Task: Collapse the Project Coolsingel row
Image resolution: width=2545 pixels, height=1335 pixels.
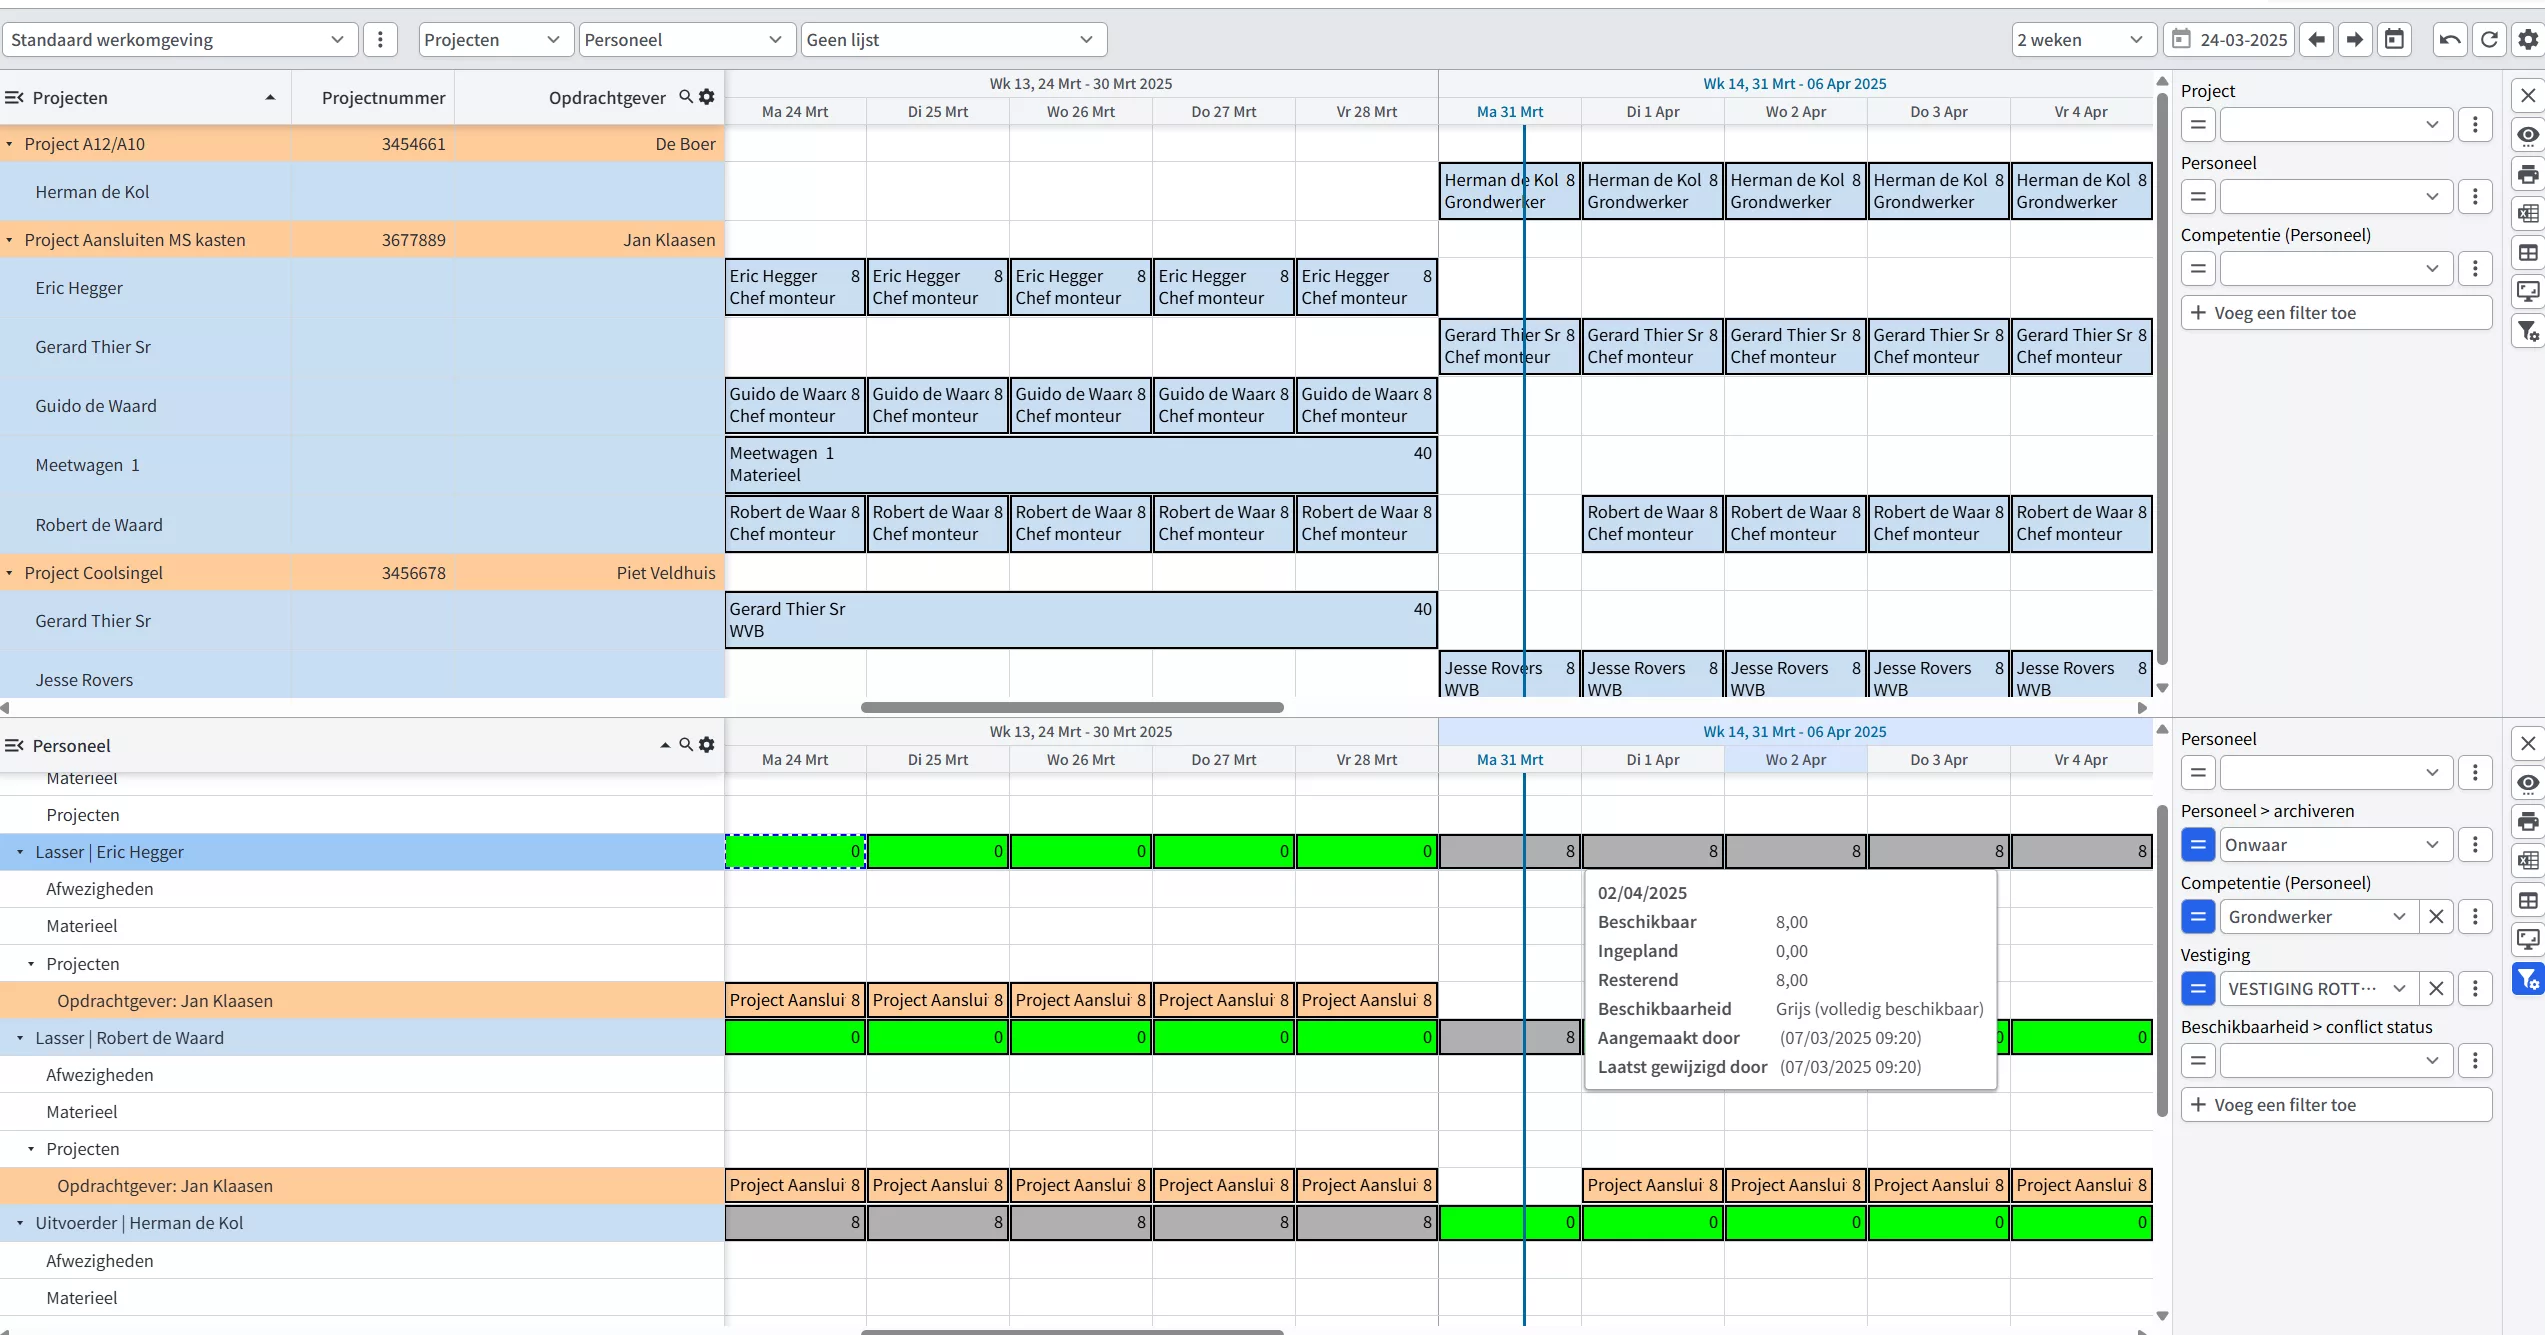Action: coord(10,573)
